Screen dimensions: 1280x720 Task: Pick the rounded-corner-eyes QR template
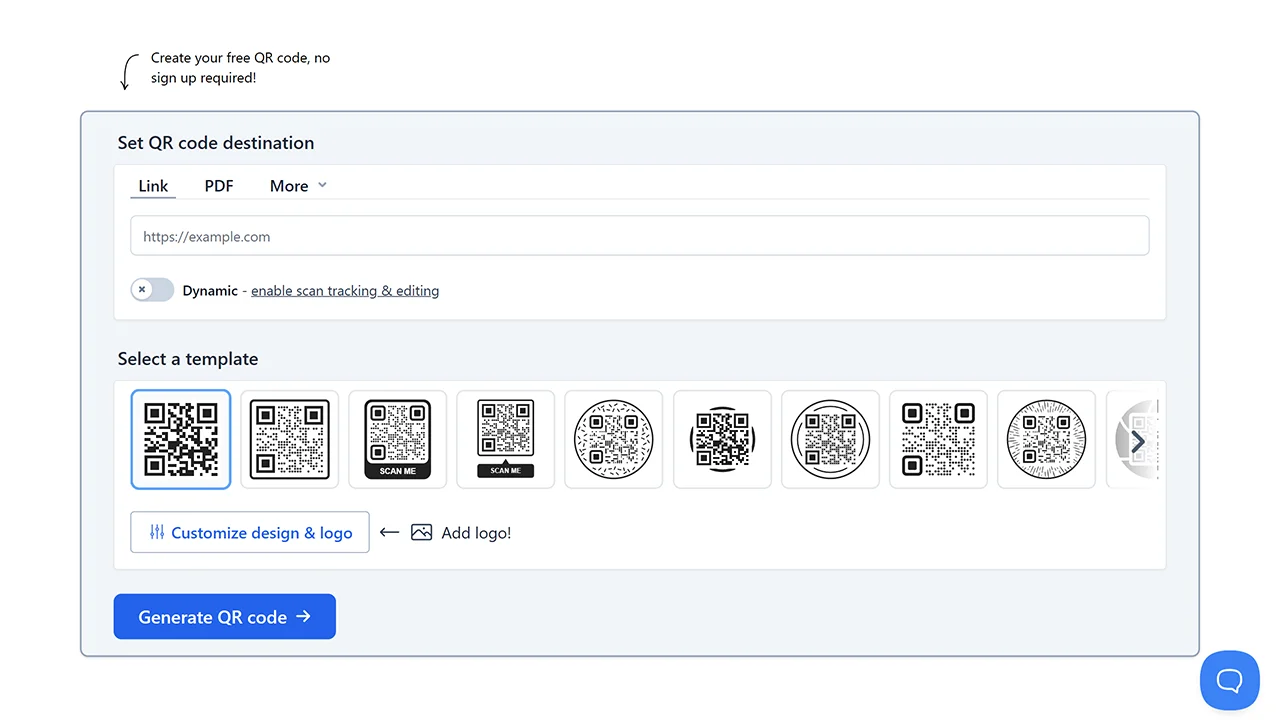click(x=938, y=439)
